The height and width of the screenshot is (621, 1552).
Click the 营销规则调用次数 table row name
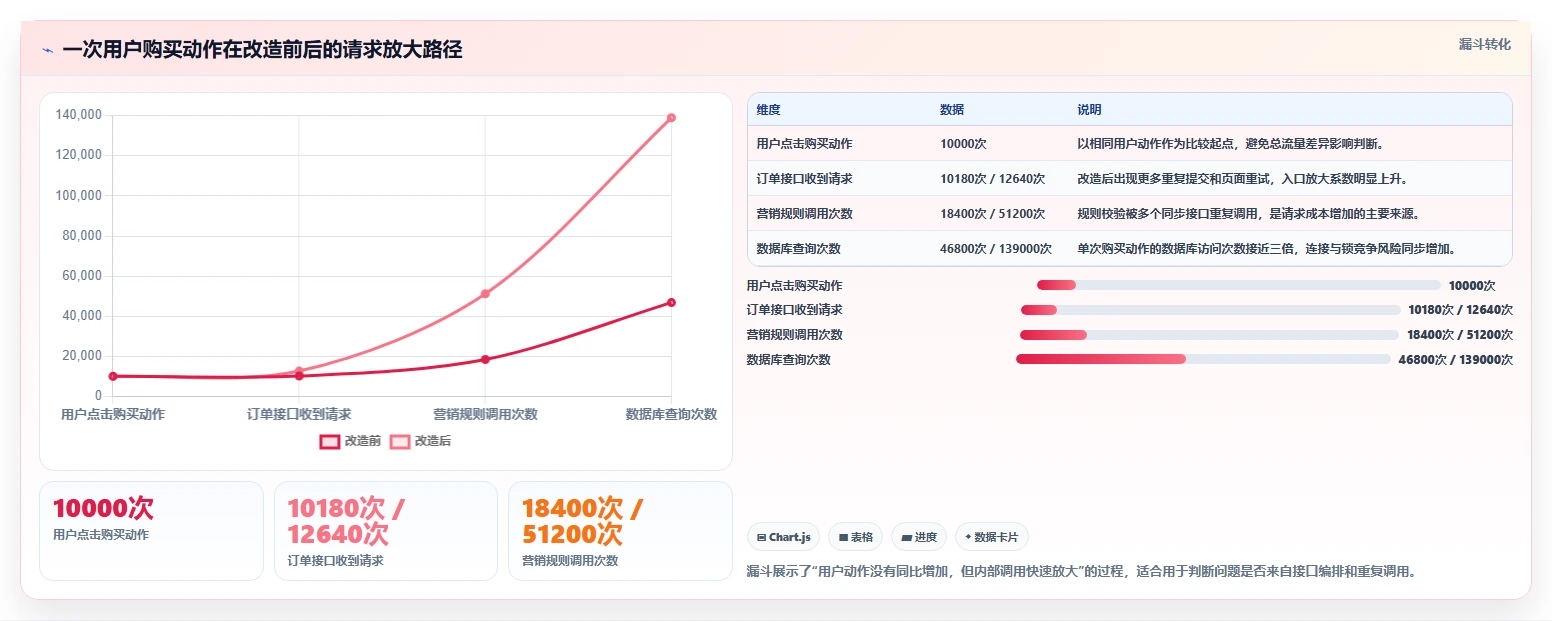coord(805,214)
